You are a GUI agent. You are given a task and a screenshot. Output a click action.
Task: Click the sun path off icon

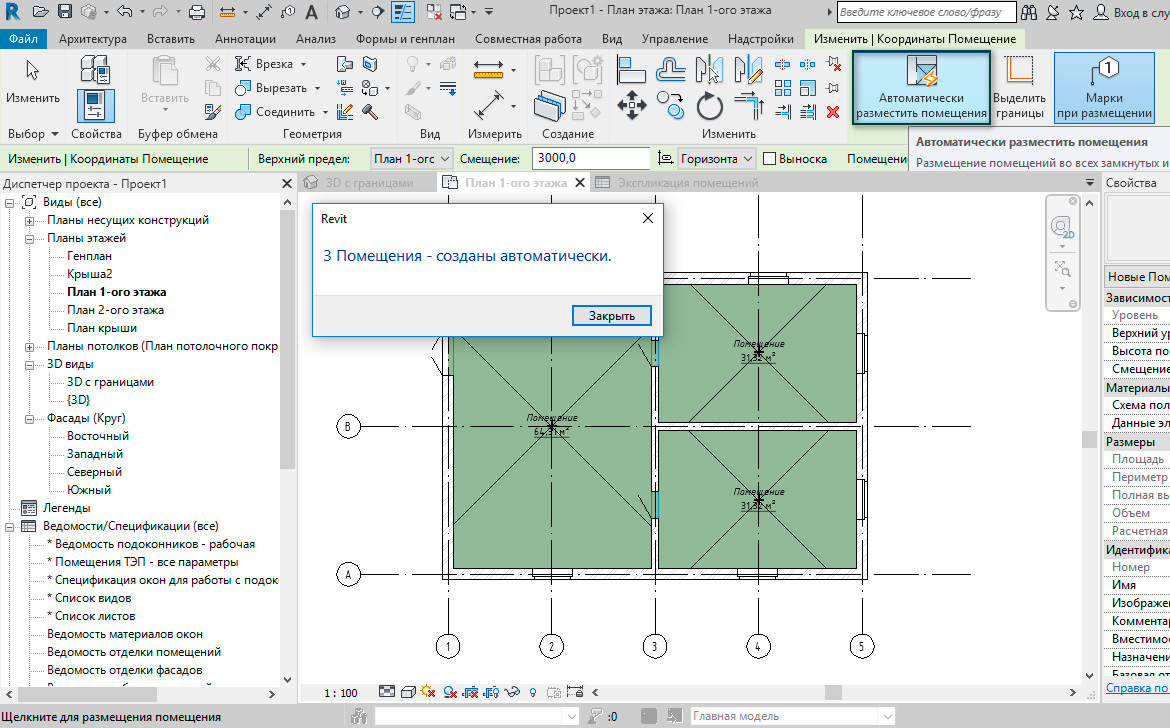[x=428, y=692]
